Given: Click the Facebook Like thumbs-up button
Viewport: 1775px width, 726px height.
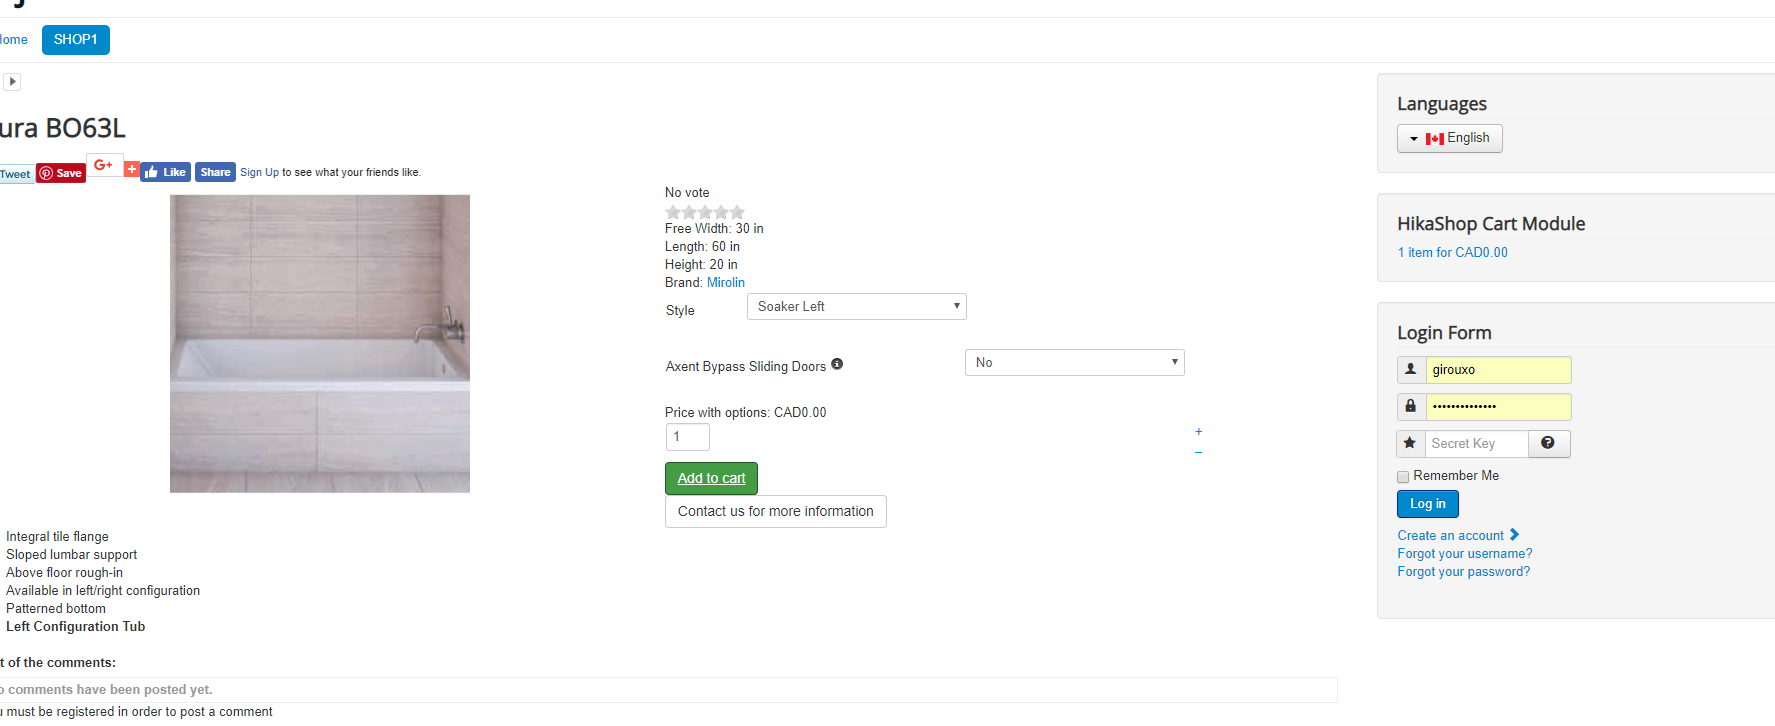Looking at the screenshot, I should point(165,172).
